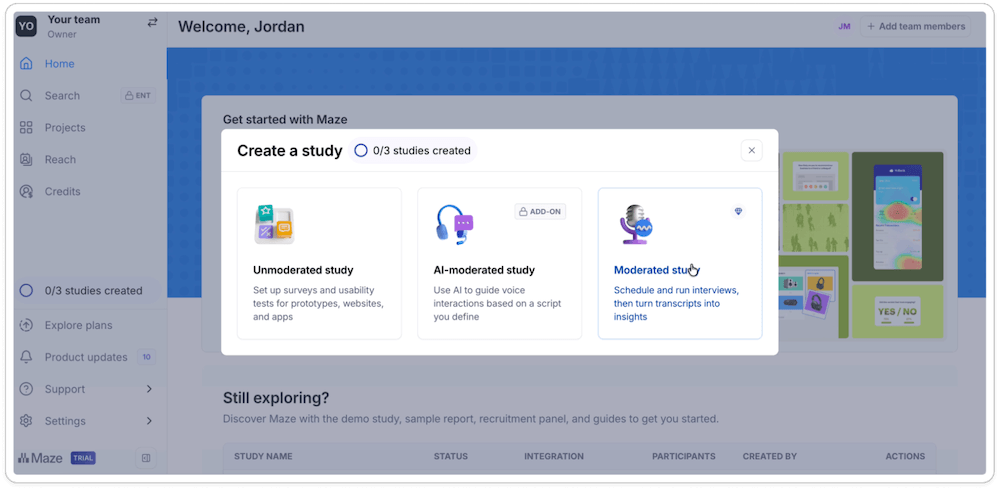Screen dimensions: 1000x490
Task: Click the Explore plans arrow icon
Action: (x=26, y=325)
